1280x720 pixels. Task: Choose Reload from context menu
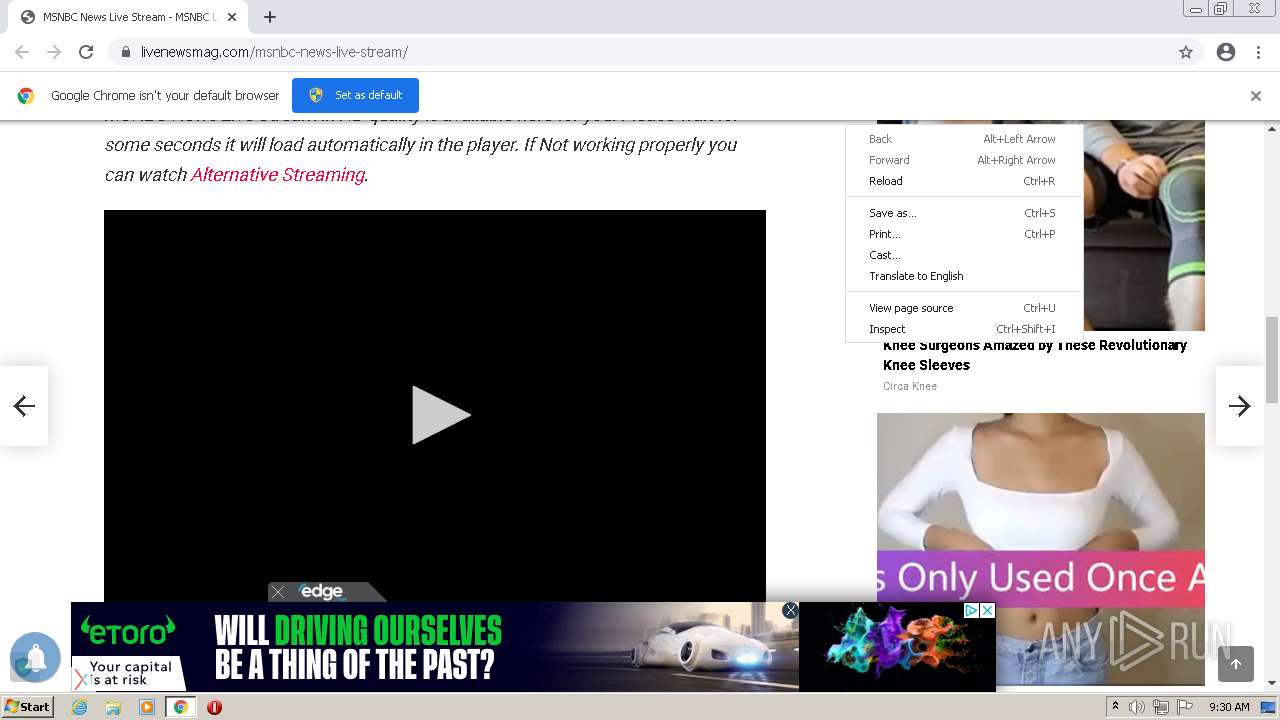tap(964, 181)
